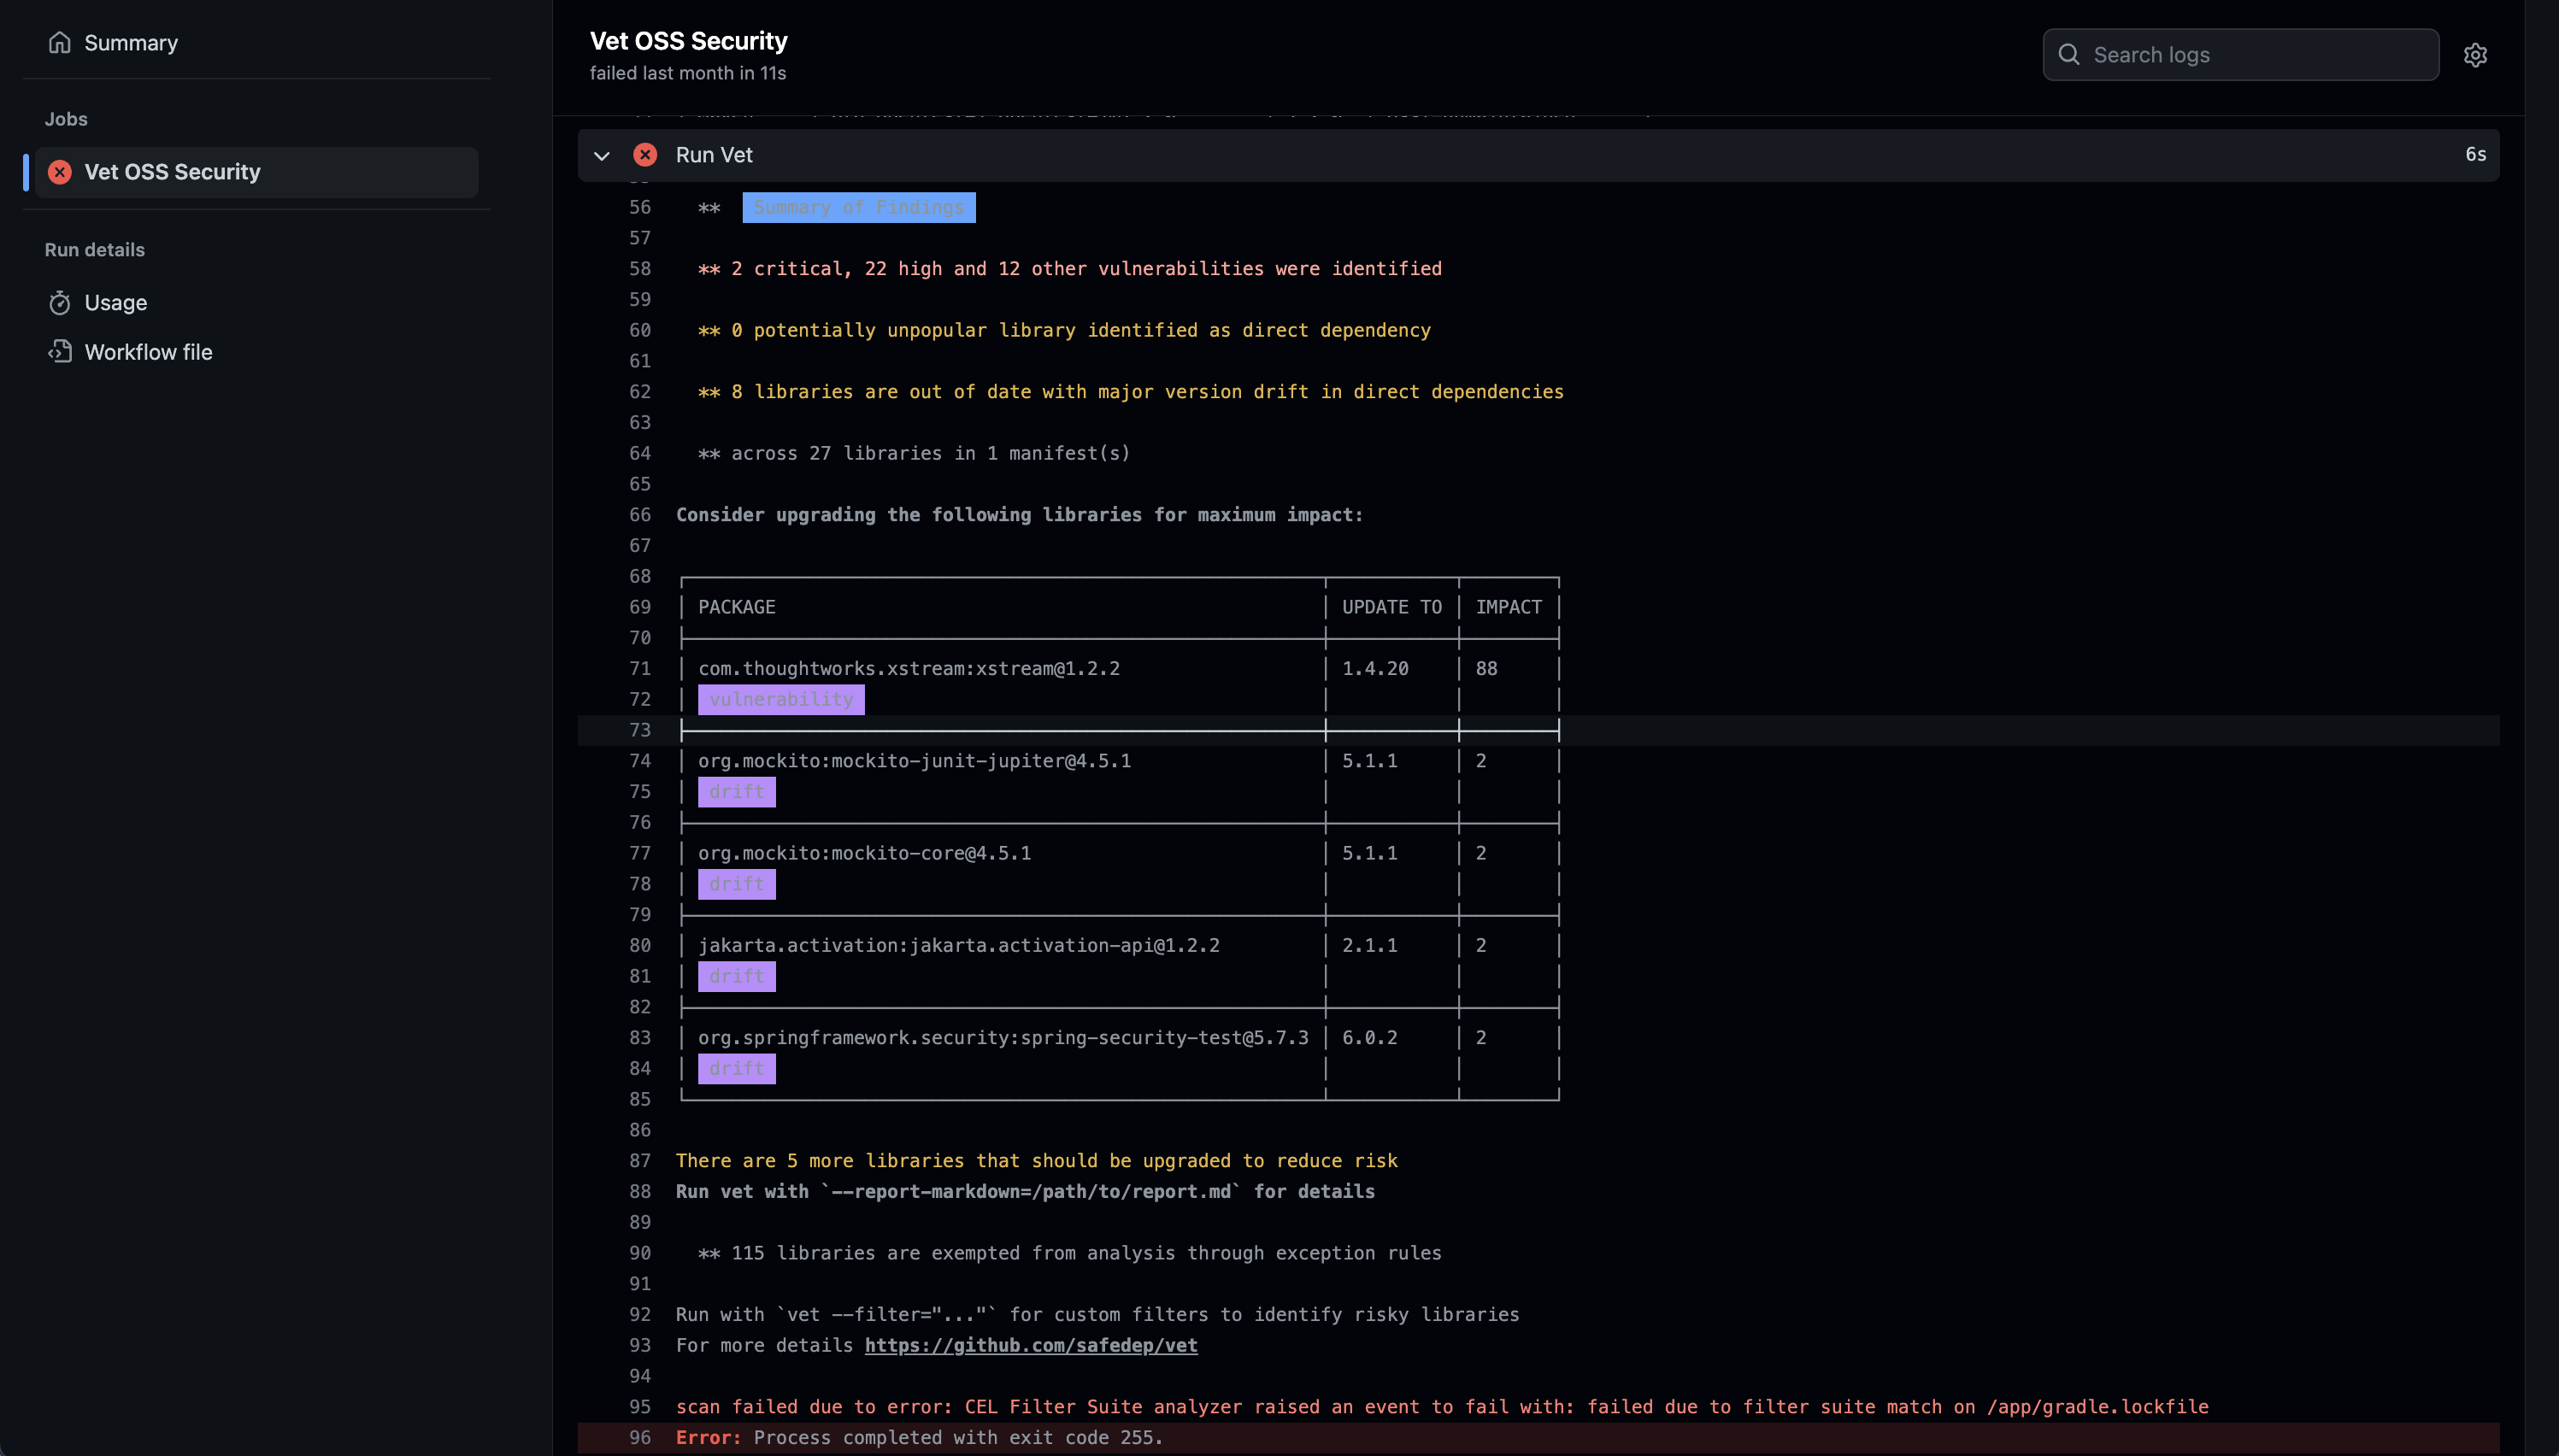Click the jakarta.activation-api@1.2.2 package row
The height and width of the screenshot is (1456, 2559).
coord(959,946)
